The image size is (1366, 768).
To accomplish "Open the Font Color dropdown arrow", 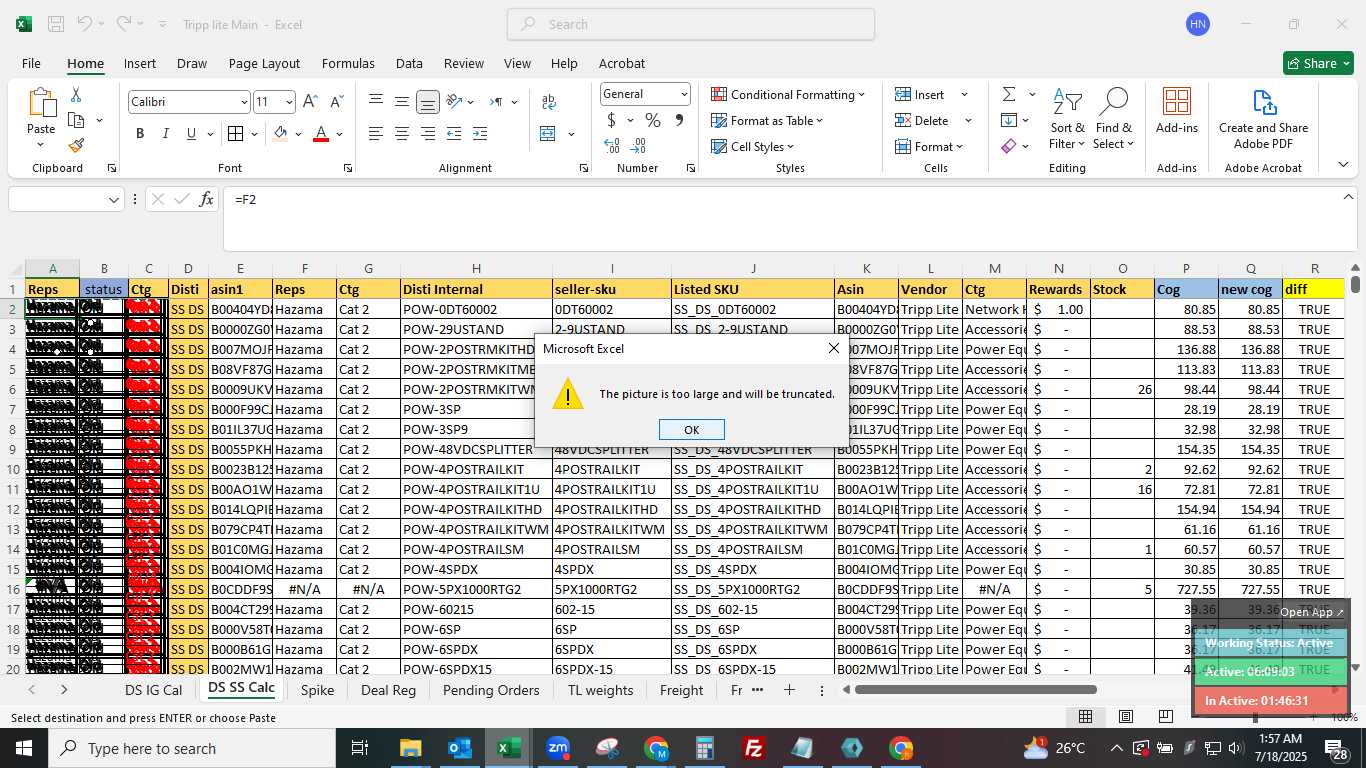I will point(340,134).
